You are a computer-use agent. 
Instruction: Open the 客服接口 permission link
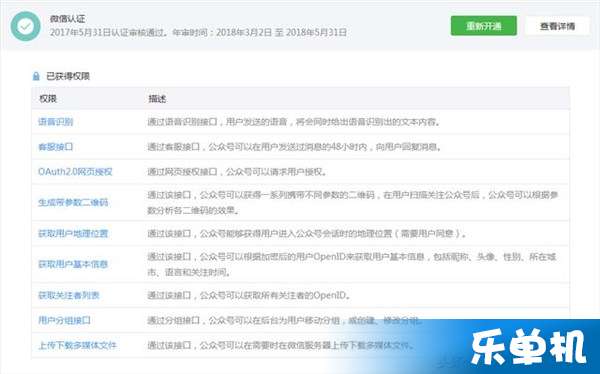55,147
